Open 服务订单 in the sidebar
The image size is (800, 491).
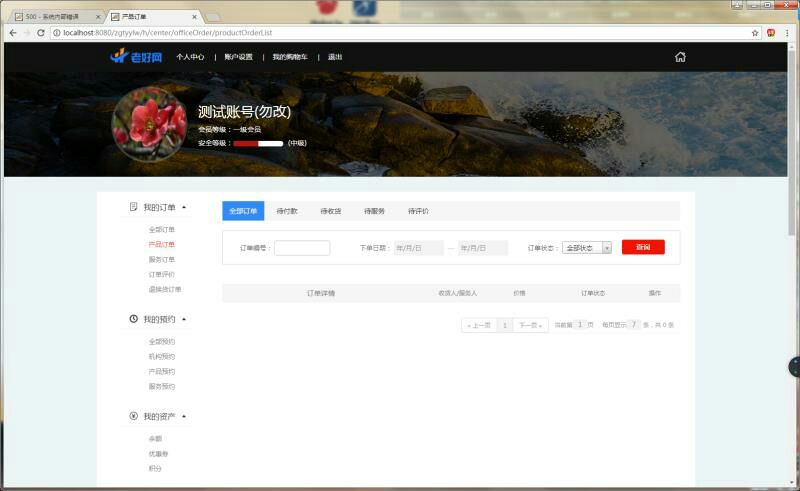point(162,259)
